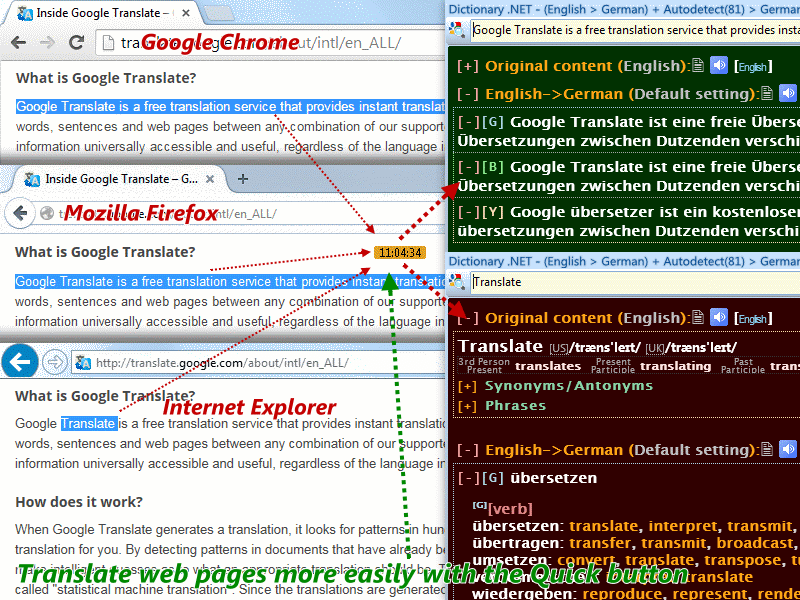The width and height of the screenshot is (800, 600).
Task: Expand the [+] Synonyms/Antonyms section
Action: click(x=467, y=386)
